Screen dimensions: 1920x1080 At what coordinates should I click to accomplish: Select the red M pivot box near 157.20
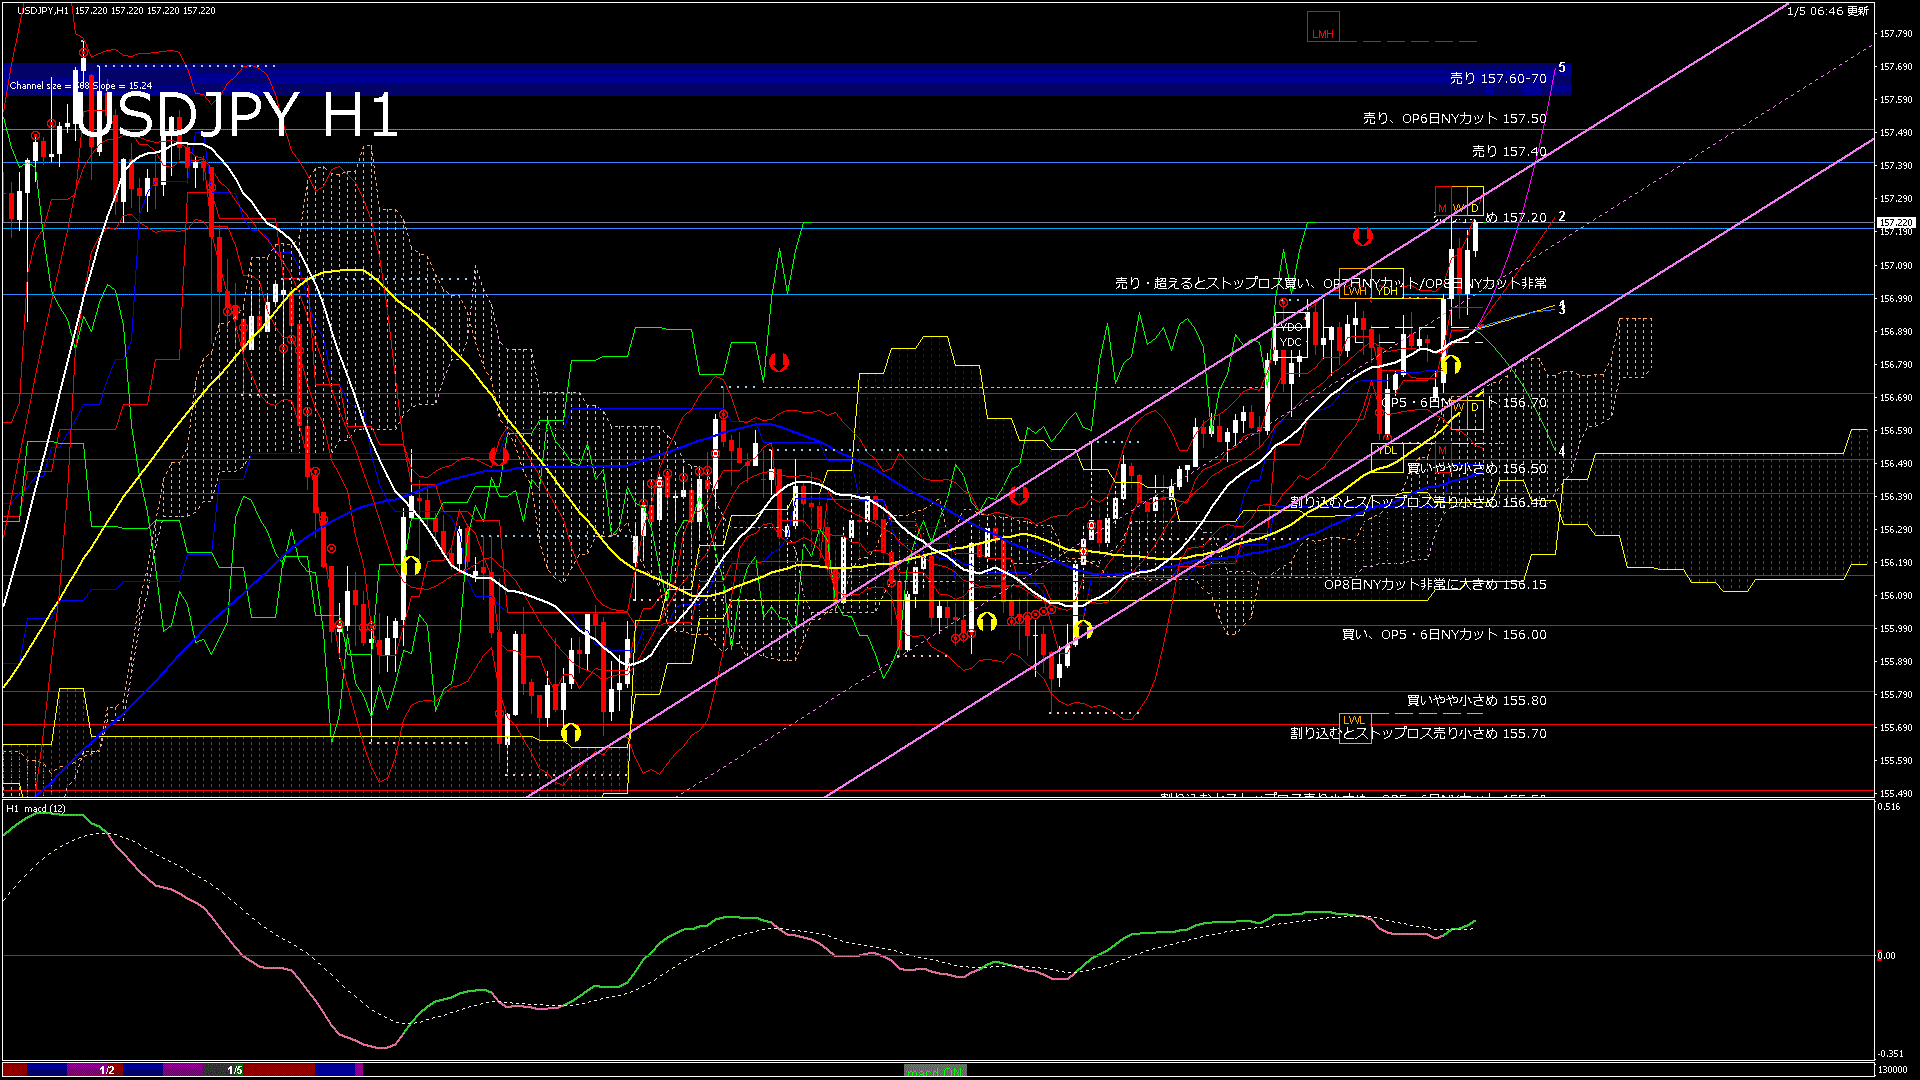pos(1443,200)
